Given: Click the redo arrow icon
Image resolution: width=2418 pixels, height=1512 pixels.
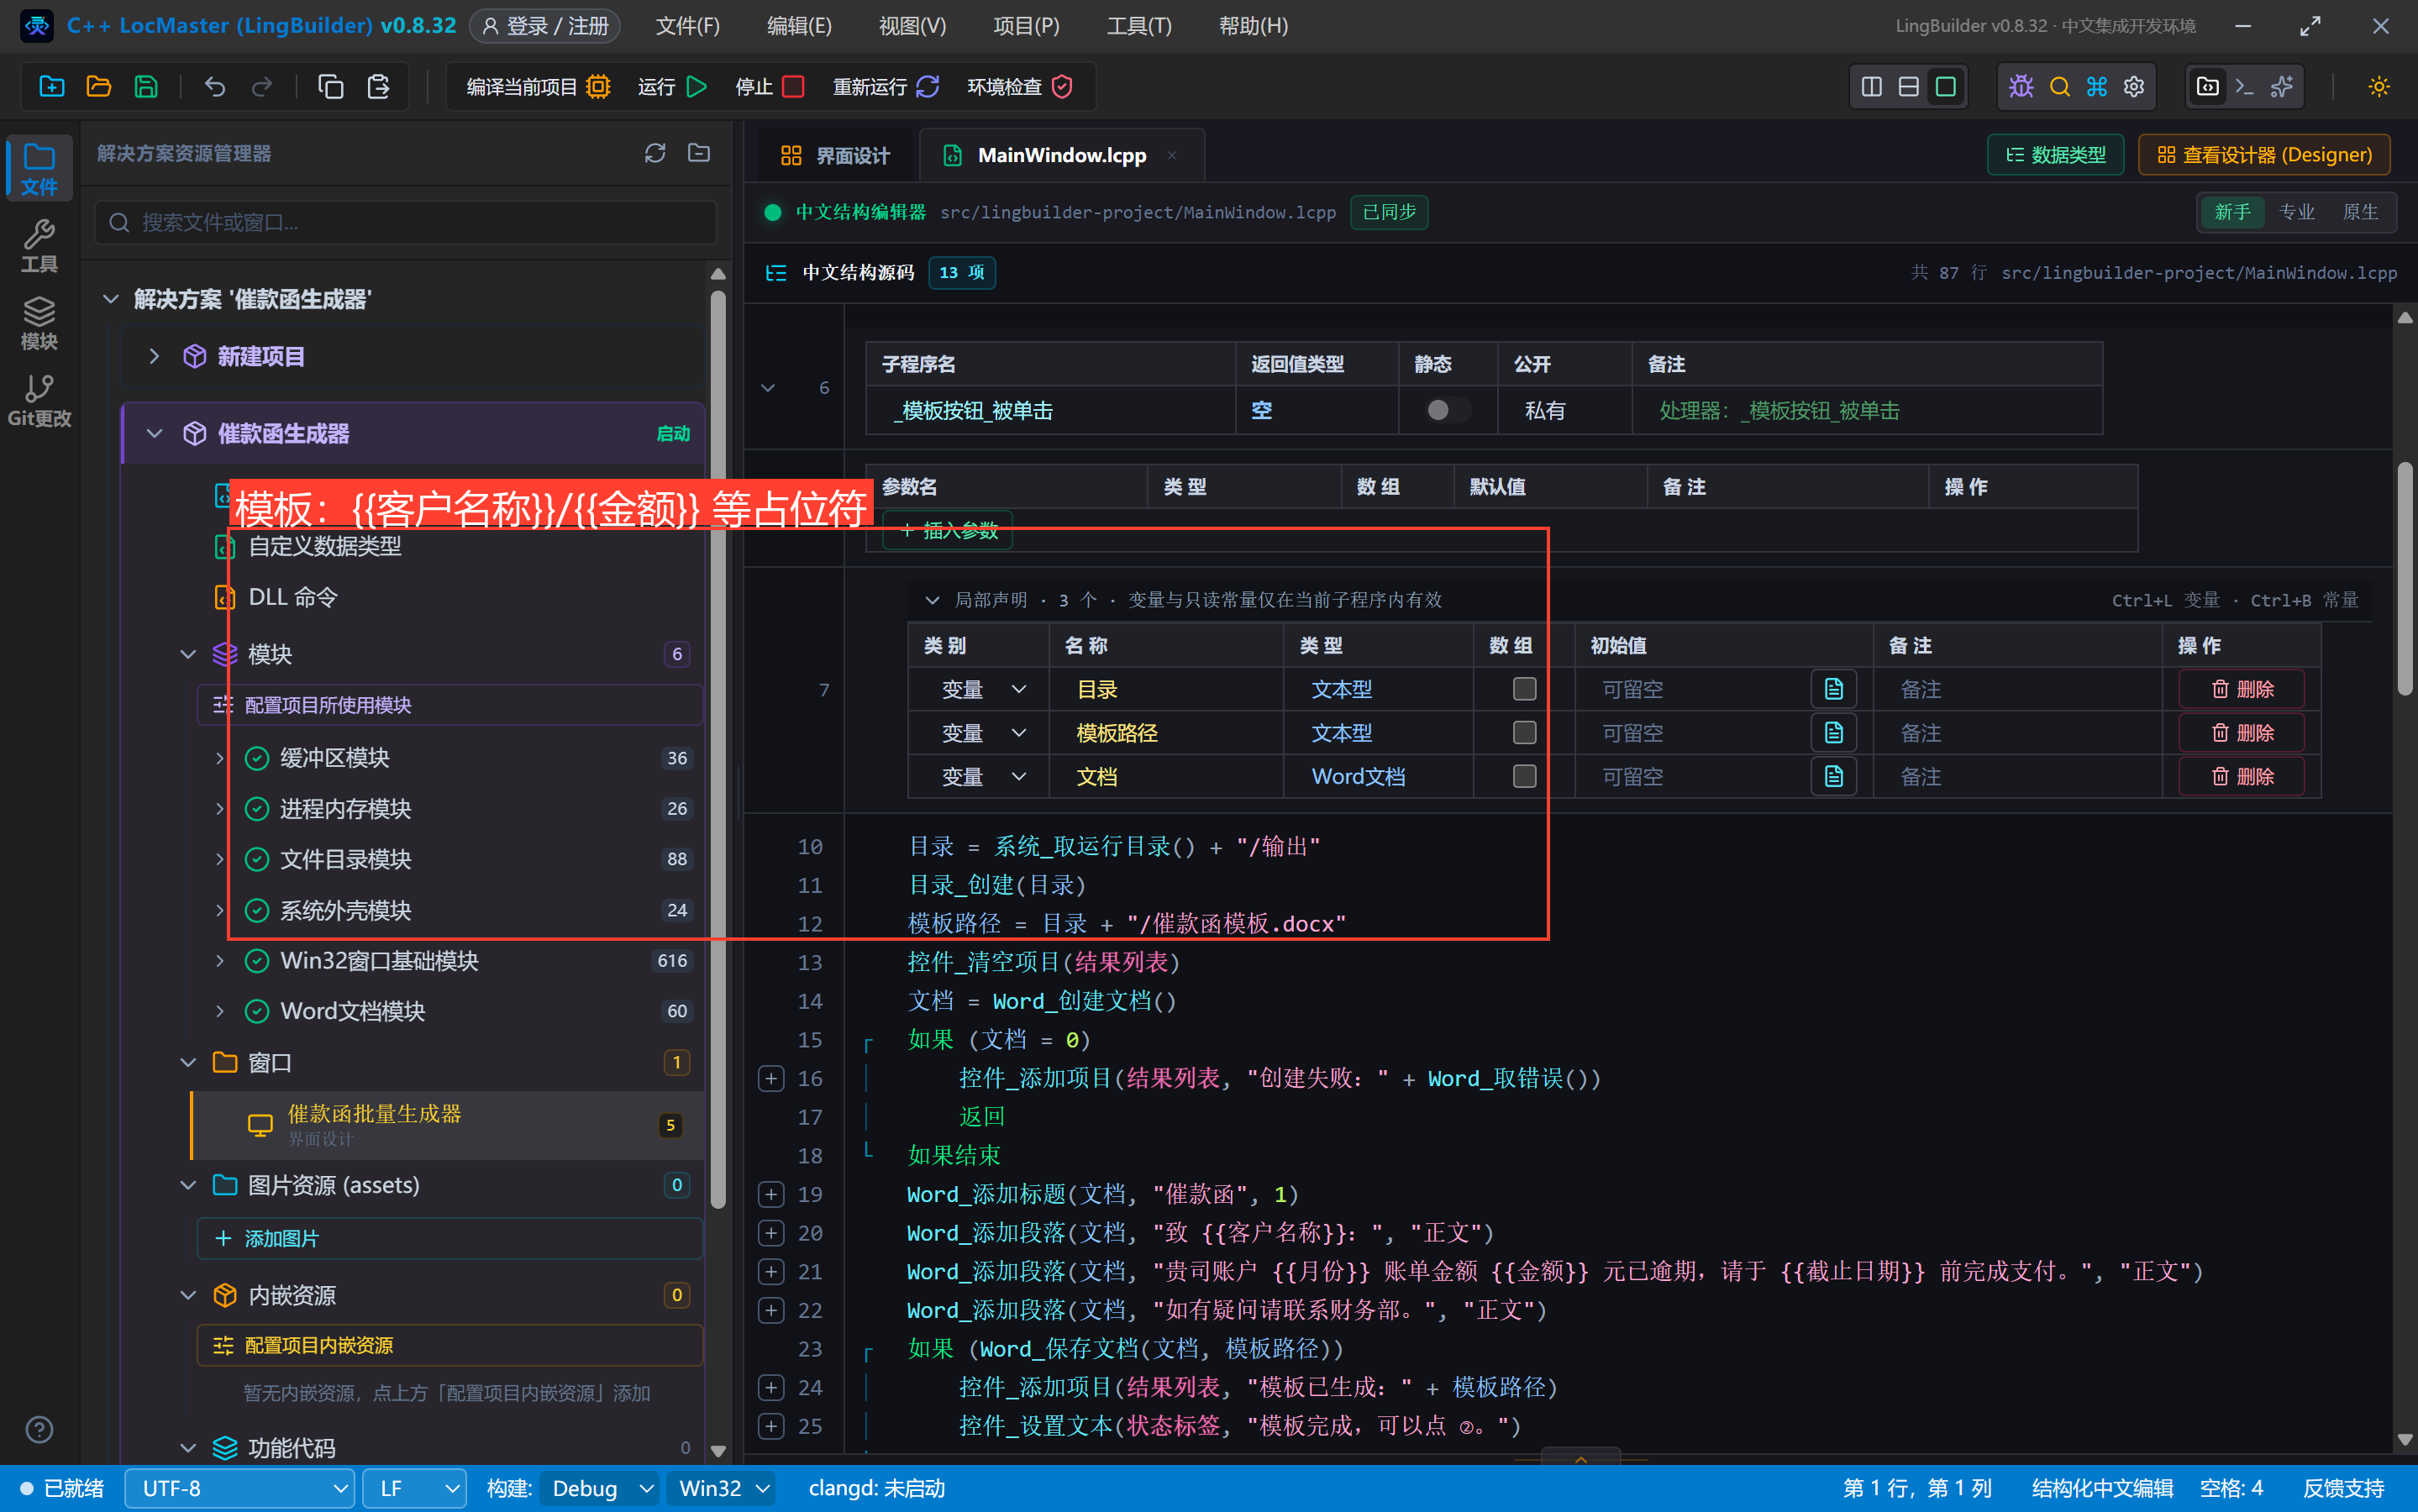Looking at the screenshot, I should pyautogui.click(x=262, y=87).
